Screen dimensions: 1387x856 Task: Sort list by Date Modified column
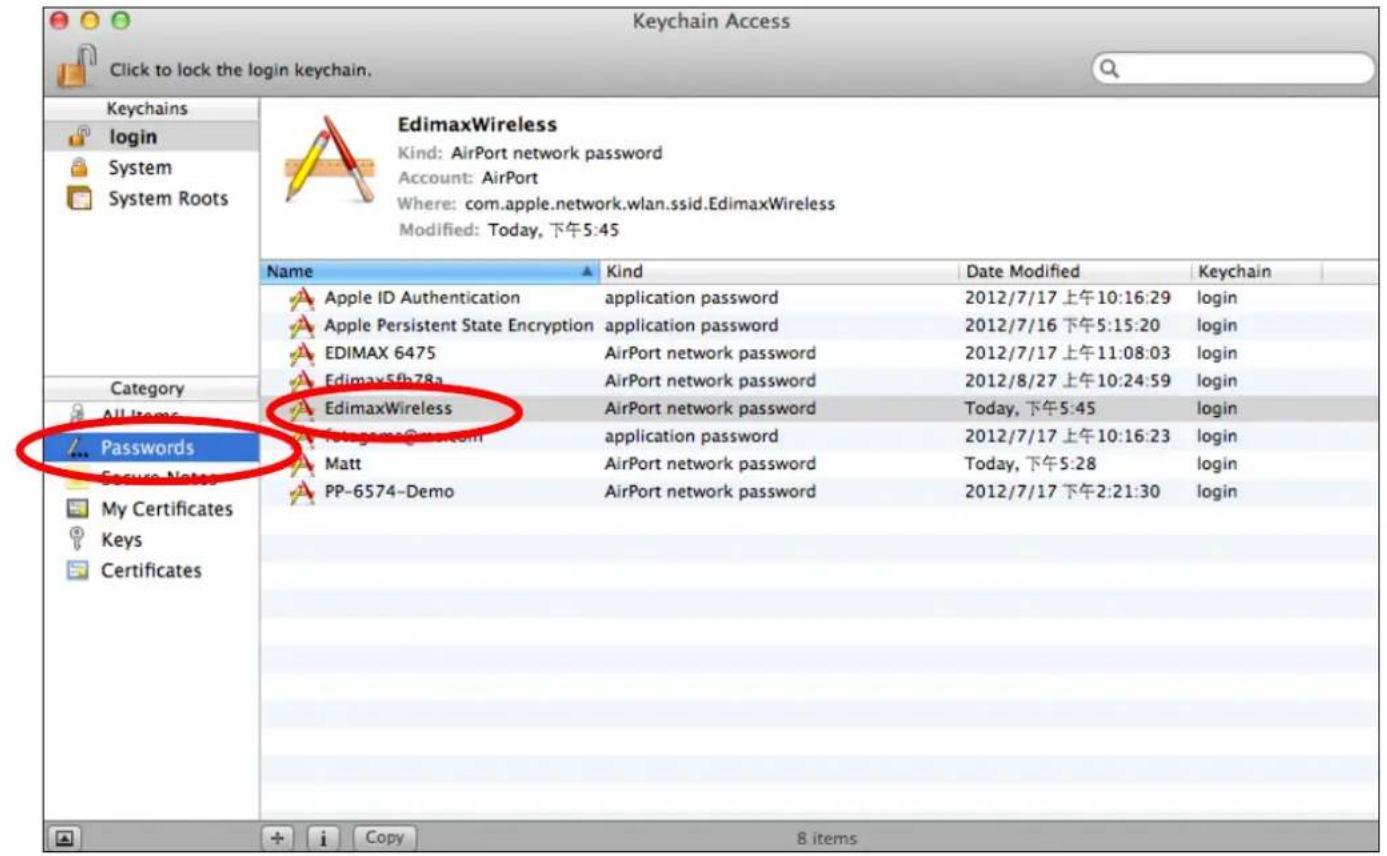(1074, 271)
